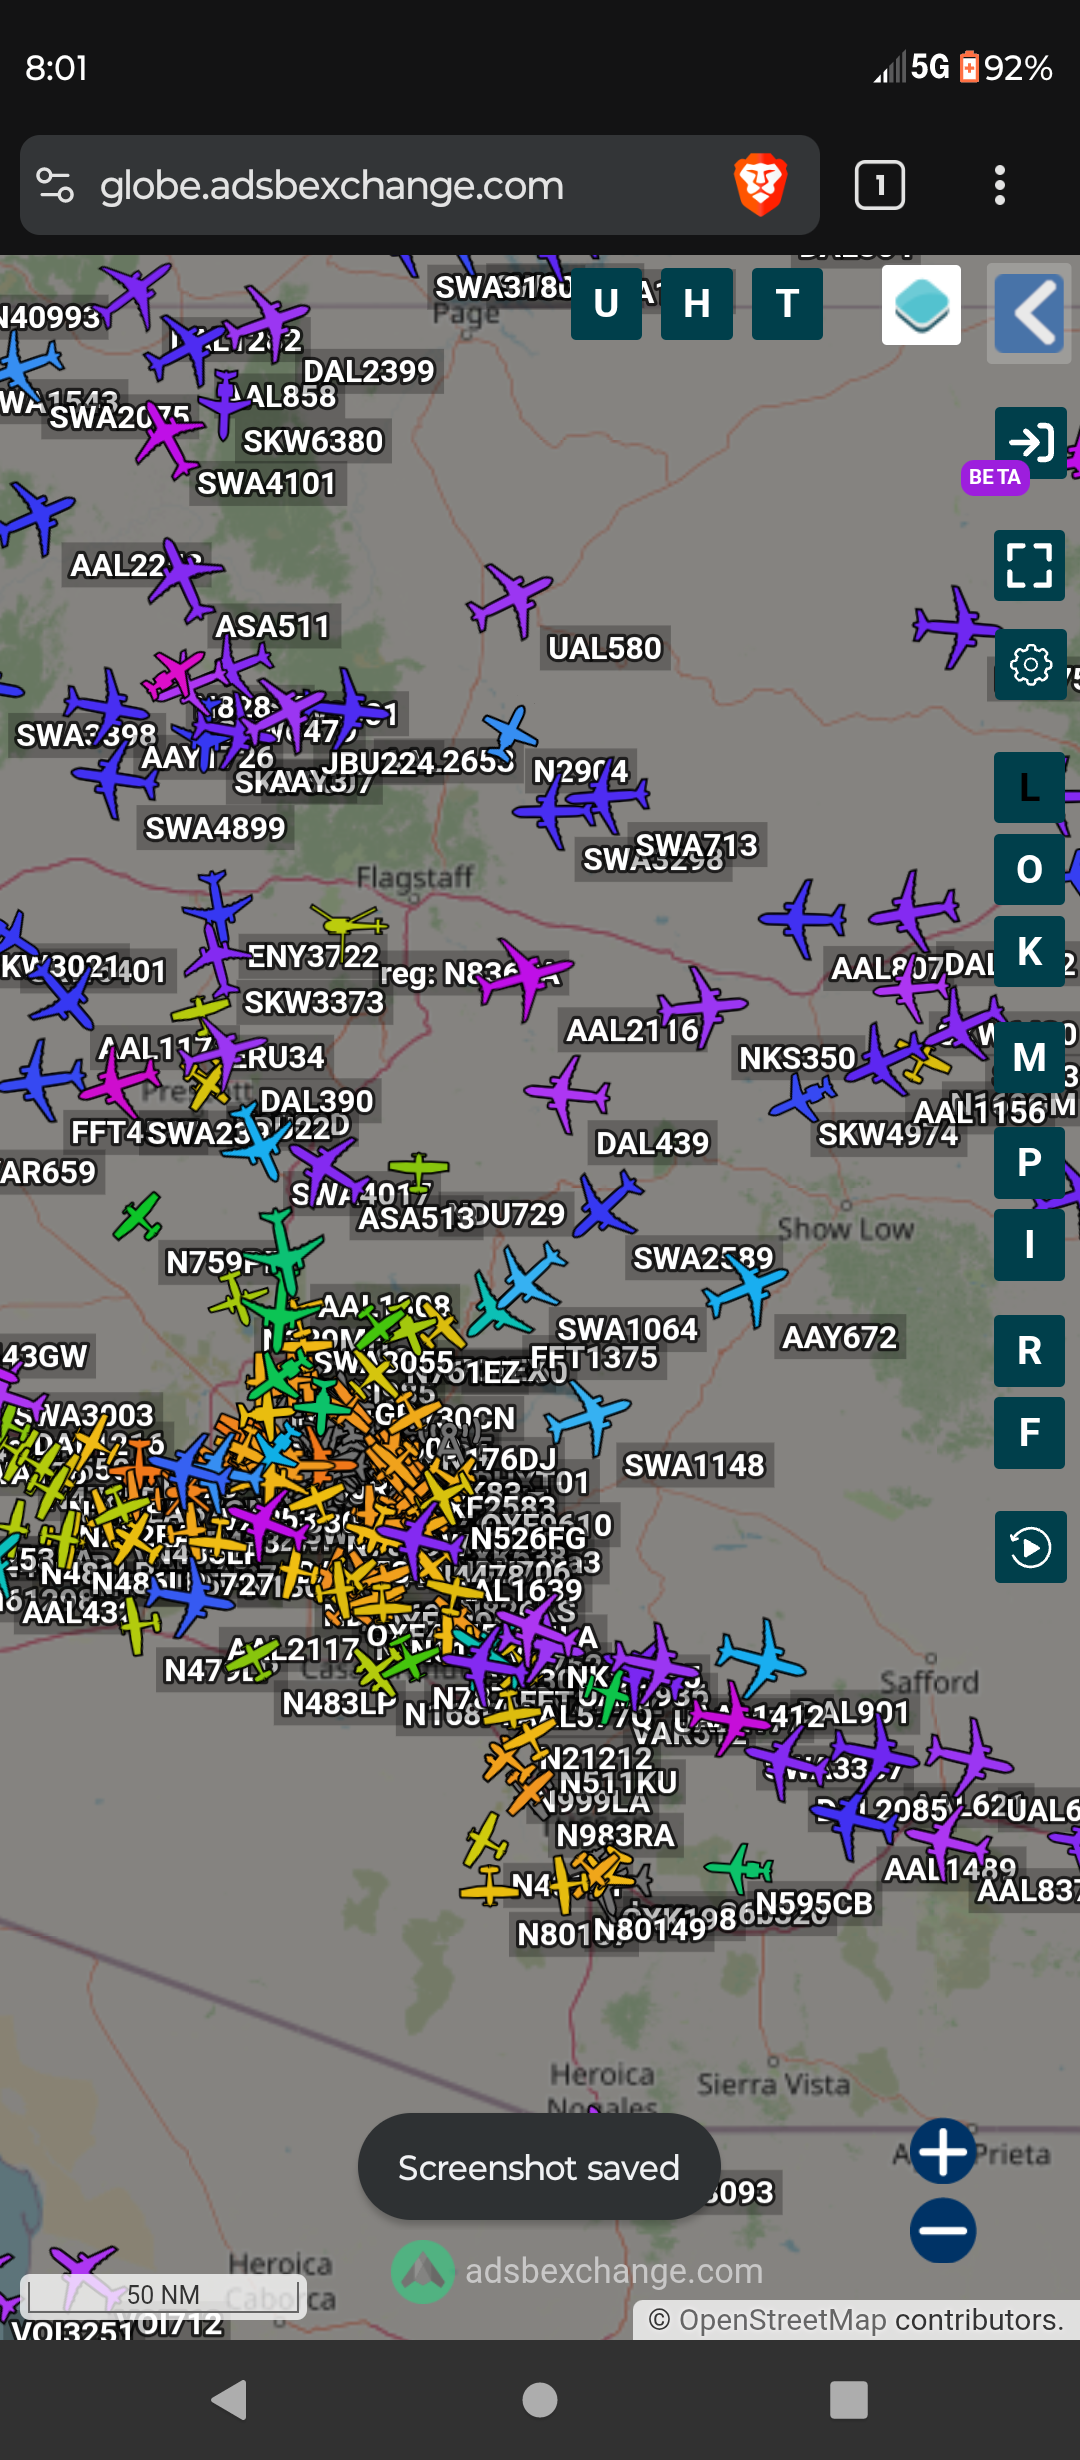Select SWA4899 flight label

(x=215, y=828)
